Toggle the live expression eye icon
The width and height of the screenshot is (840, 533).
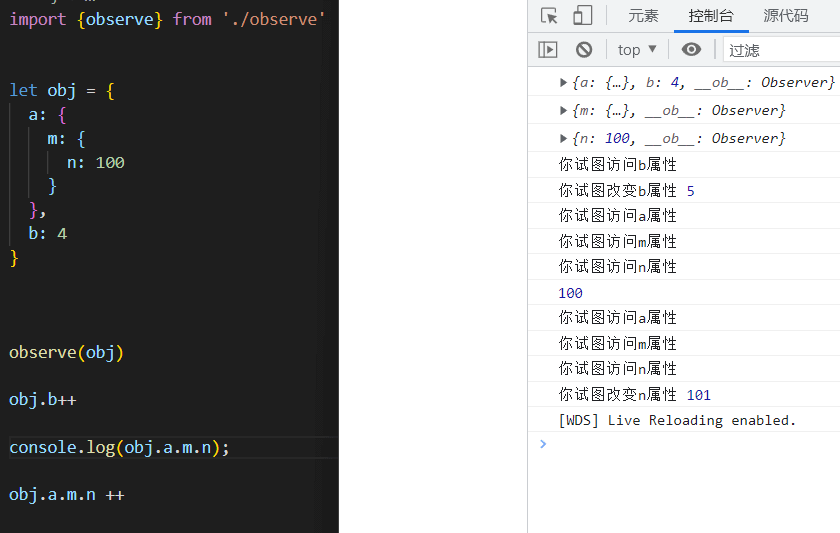pyautogui.click(x=691, y=50)
